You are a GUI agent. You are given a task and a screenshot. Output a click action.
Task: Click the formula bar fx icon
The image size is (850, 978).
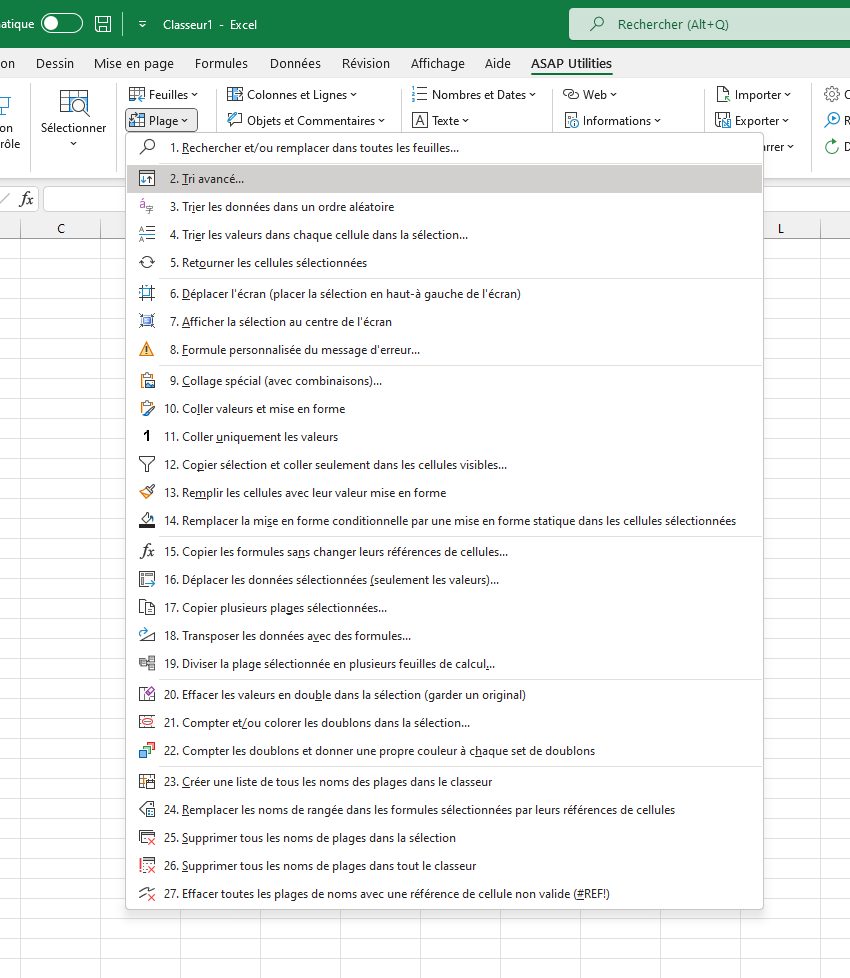point(26,200)
